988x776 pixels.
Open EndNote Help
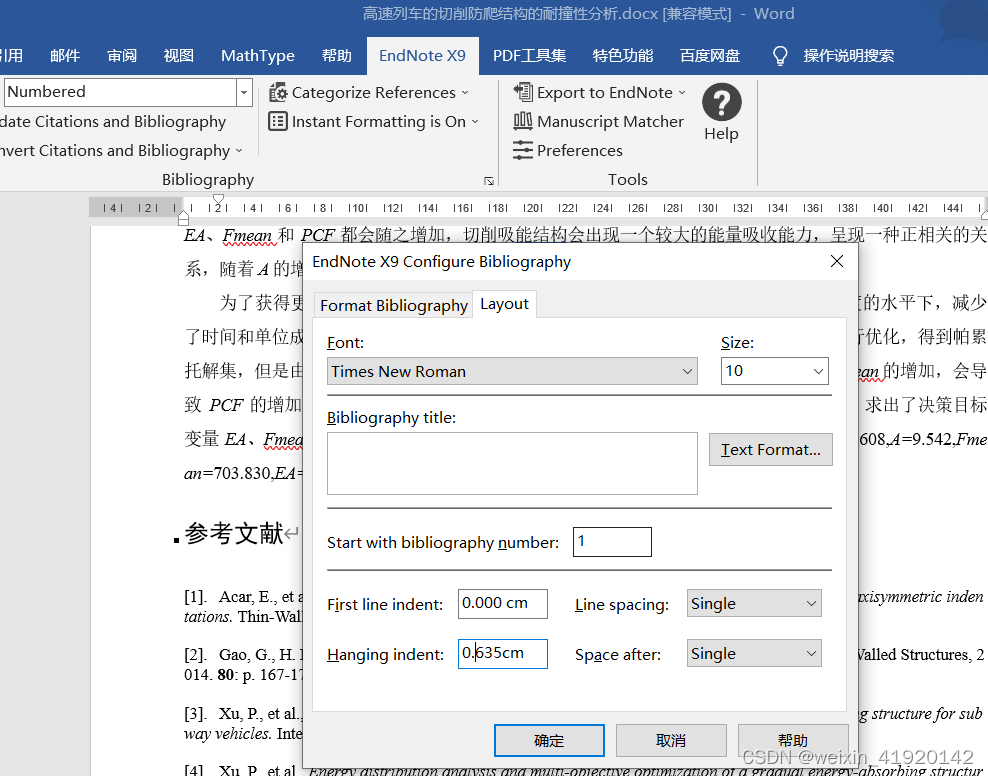(721, 113)
